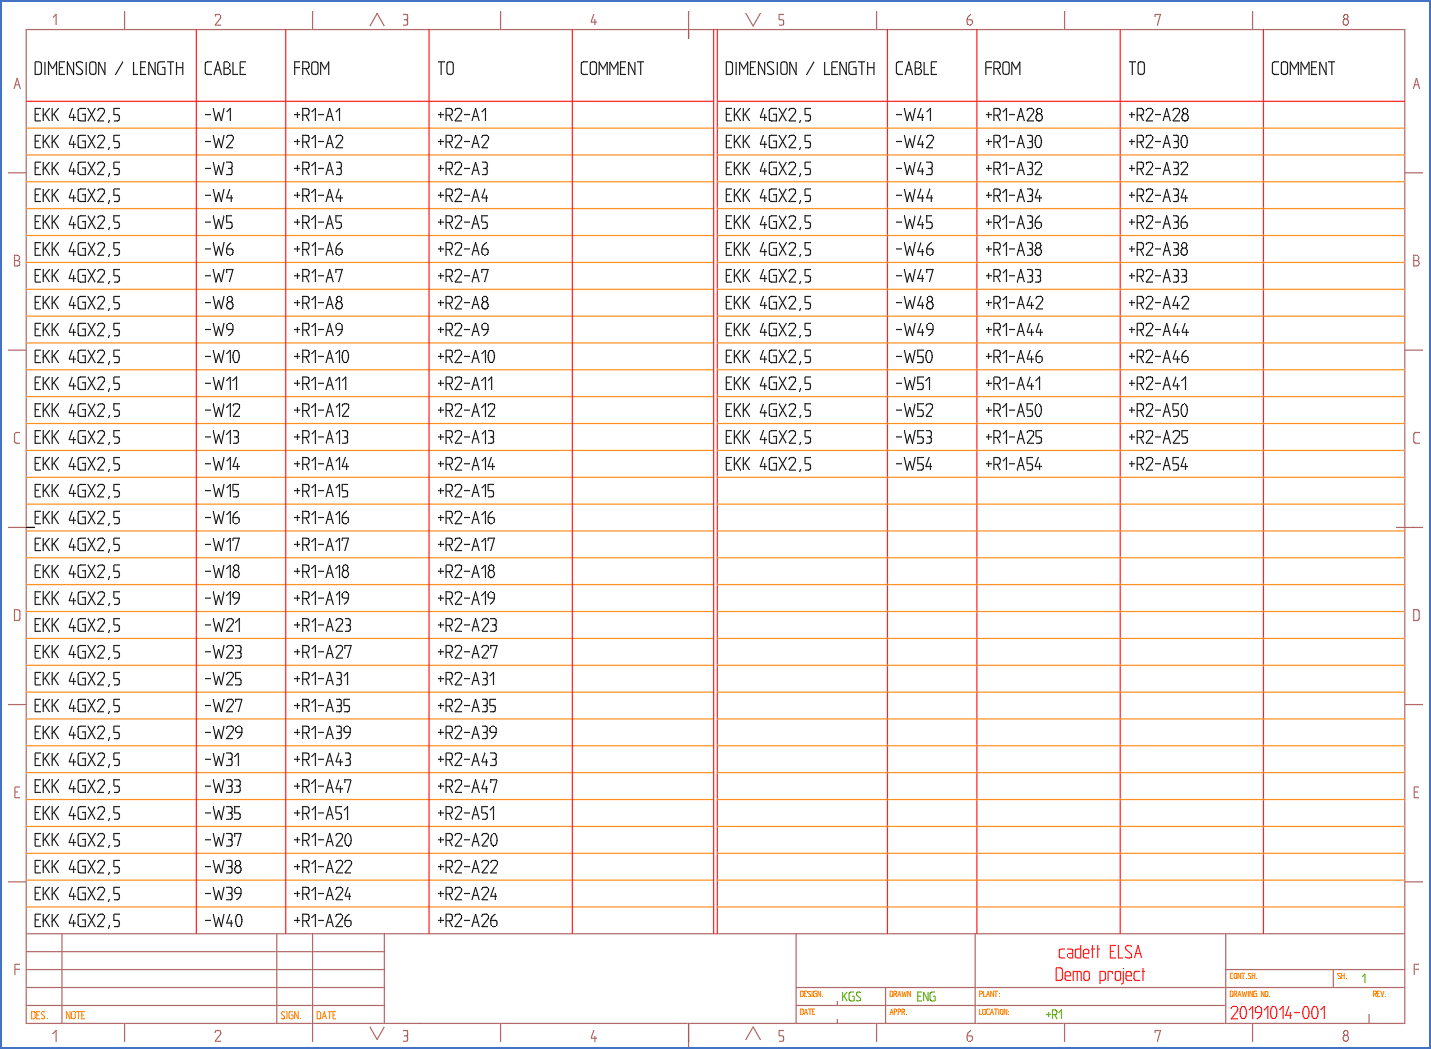Image resolution: width=1431 pixels, height=1049 pixels.
Task: Select cable "-W38"
Action: [x=223, y=868]
